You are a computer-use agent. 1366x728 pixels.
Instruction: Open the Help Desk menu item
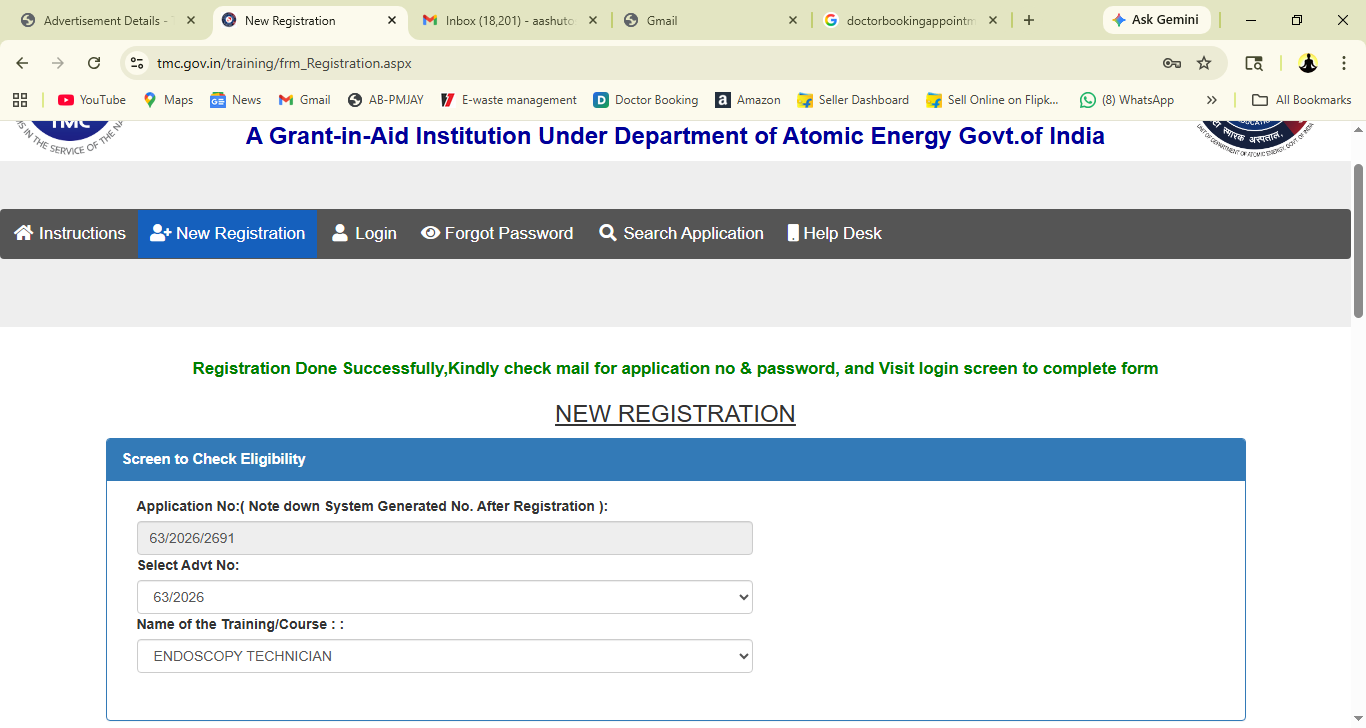click(835, 233)
